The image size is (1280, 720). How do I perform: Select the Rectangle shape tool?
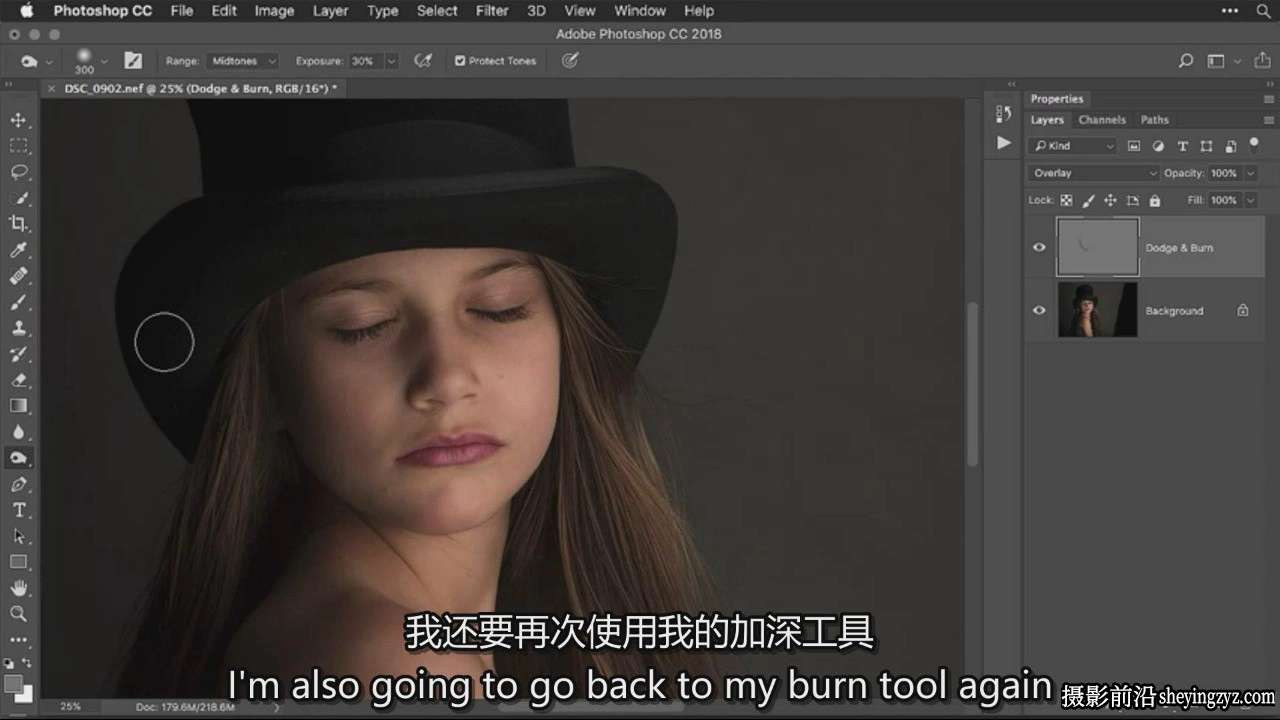click(18, 562)
